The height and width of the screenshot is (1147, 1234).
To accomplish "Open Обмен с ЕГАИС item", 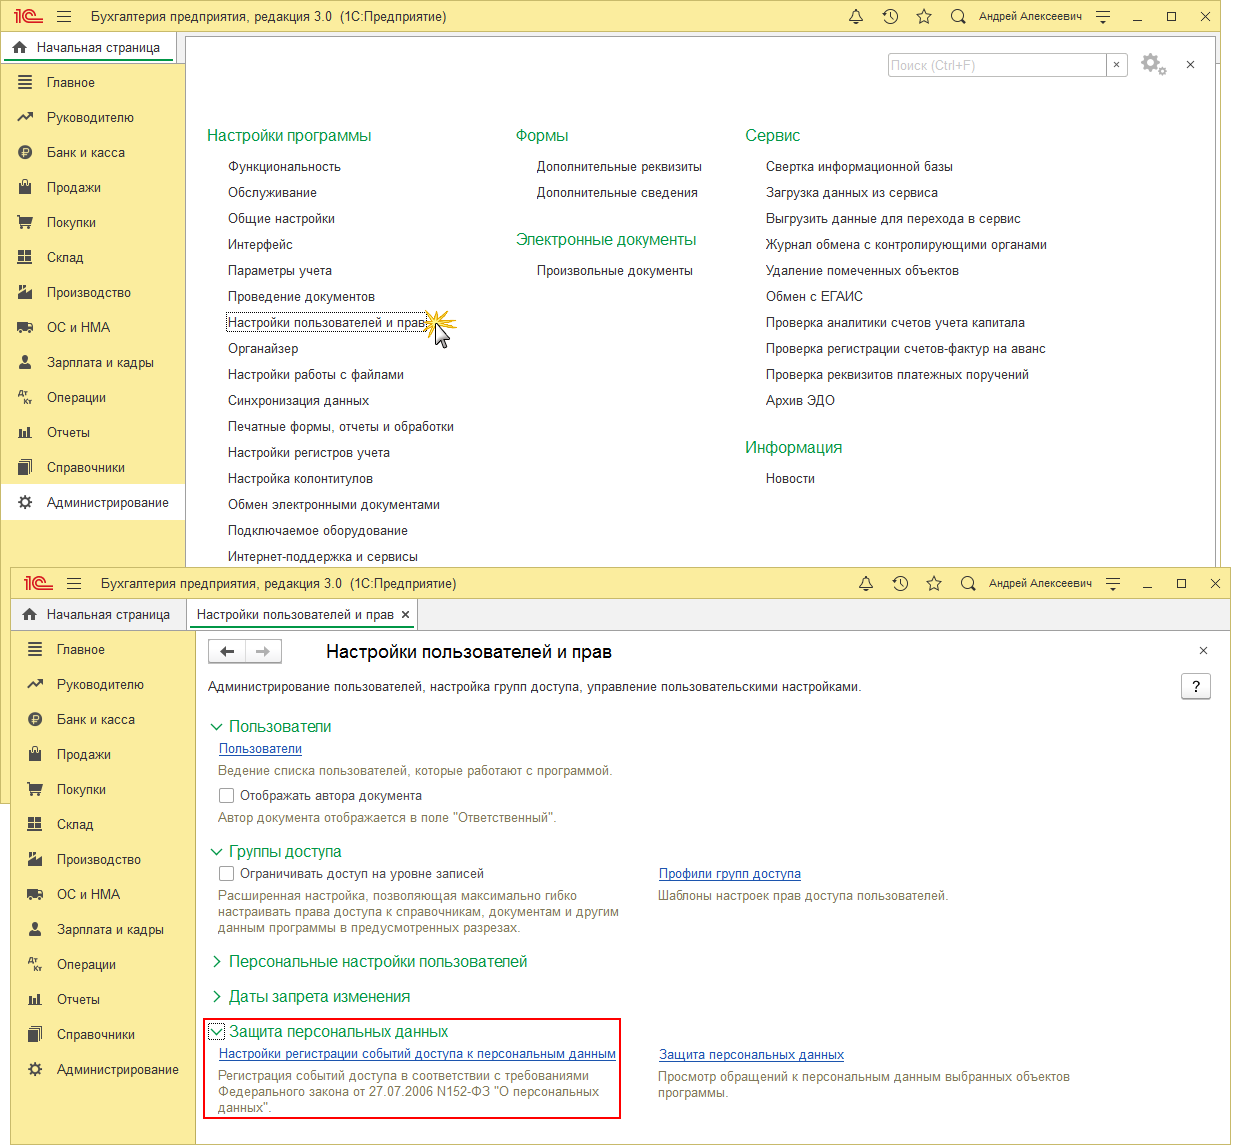I will pos(814,297).
